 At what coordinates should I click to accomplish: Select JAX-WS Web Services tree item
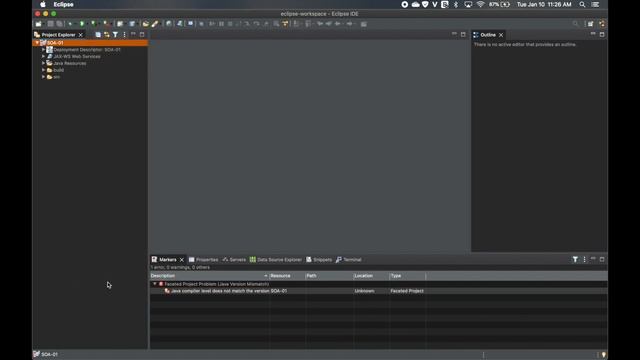[x=77, y=56]
